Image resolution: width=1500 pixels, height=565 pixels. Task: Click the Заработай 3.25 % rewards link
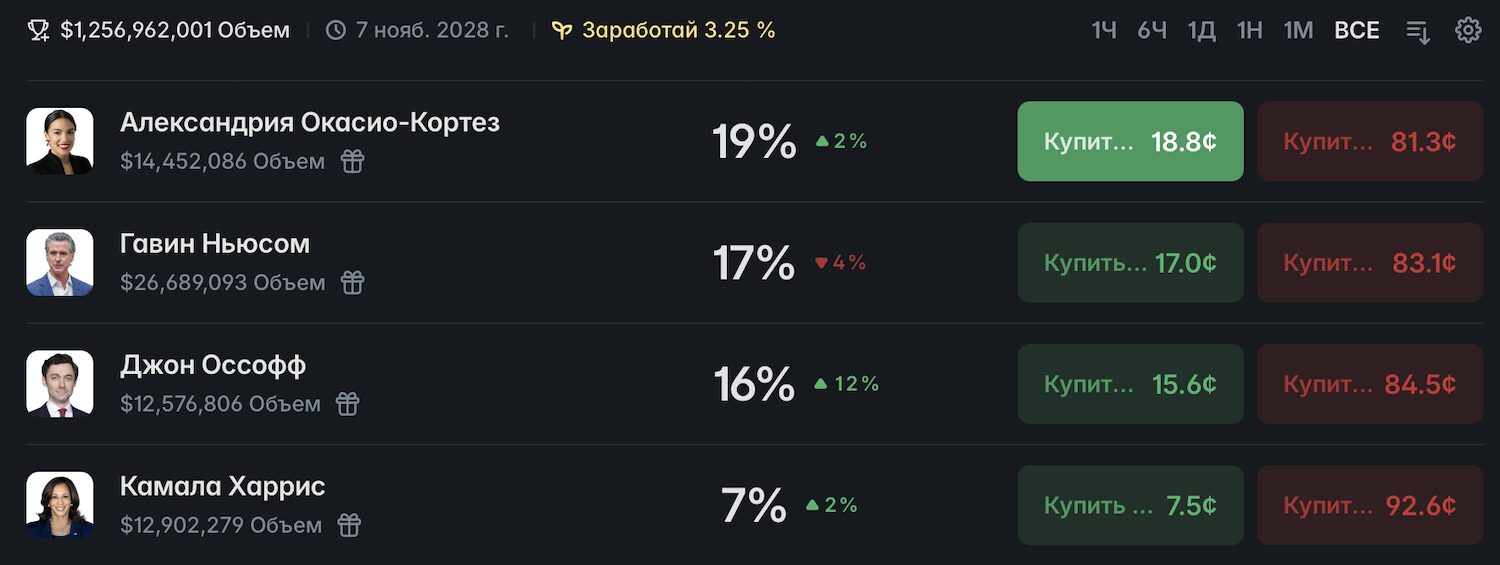click(664, 30)
